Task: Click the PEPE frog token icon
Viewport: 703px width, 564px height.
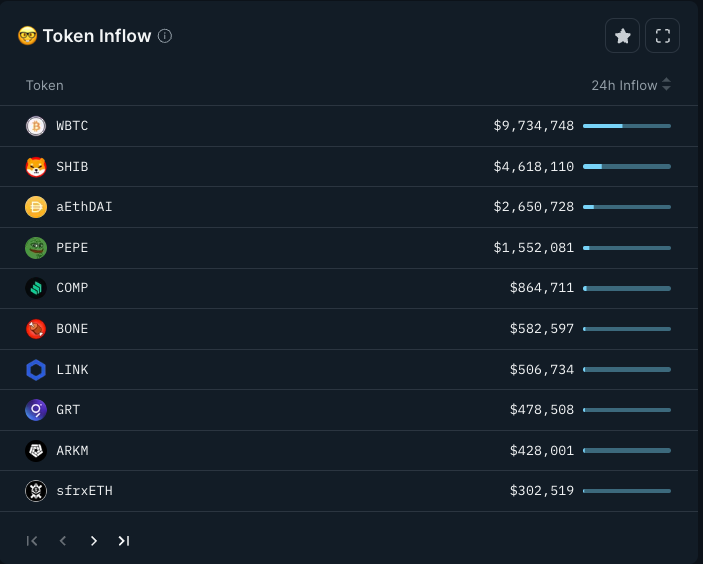Action: pos(36,248)
